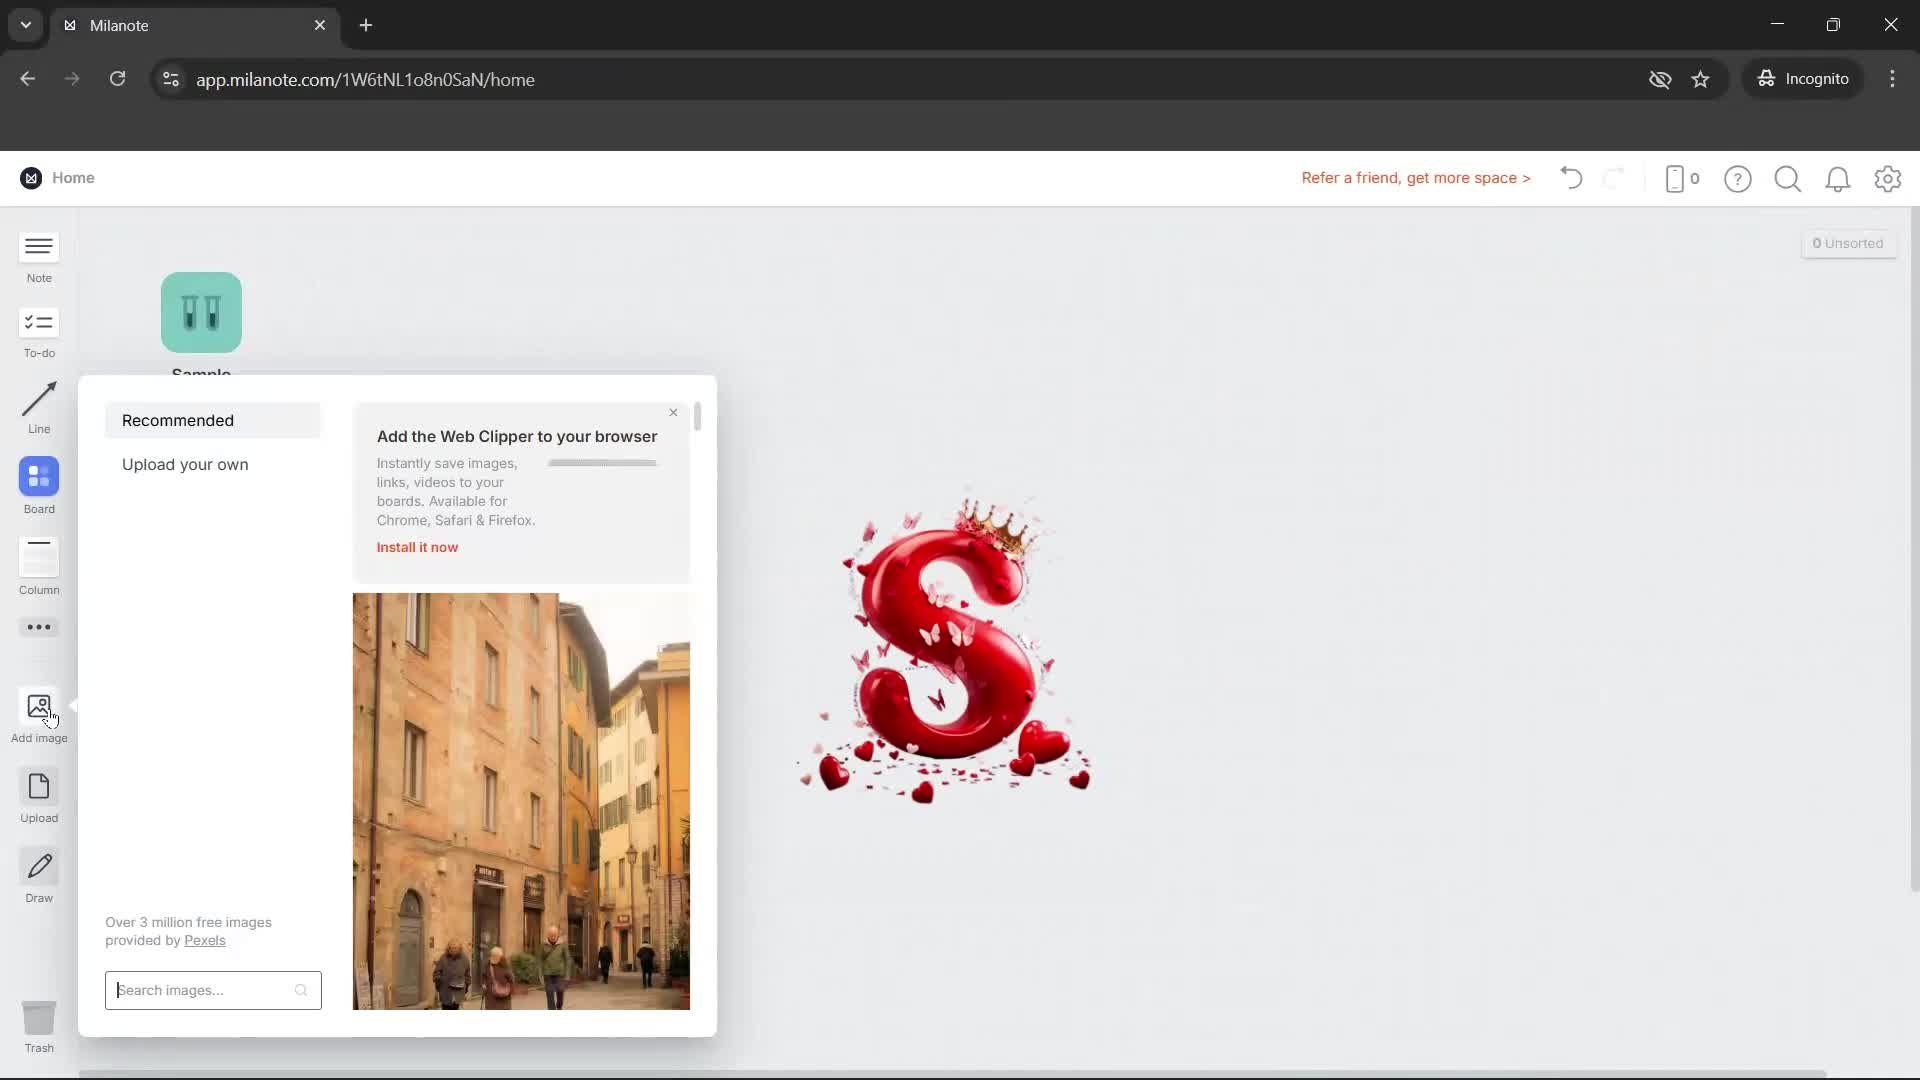The height and width of the screenshot is (1080, 1920).
Task: Select the Italian street photo thumbnail
Action: (520, 800)
